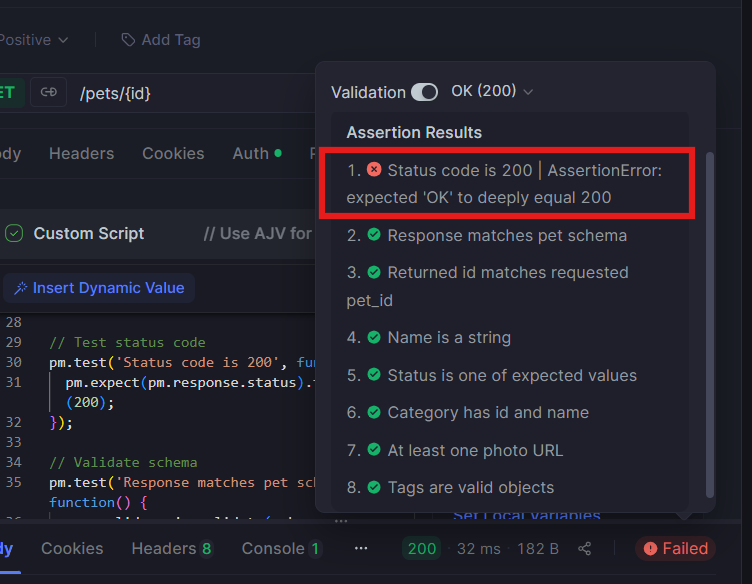752x584 pixels.
Task: Click the 182 B response size
Action: 538,549
